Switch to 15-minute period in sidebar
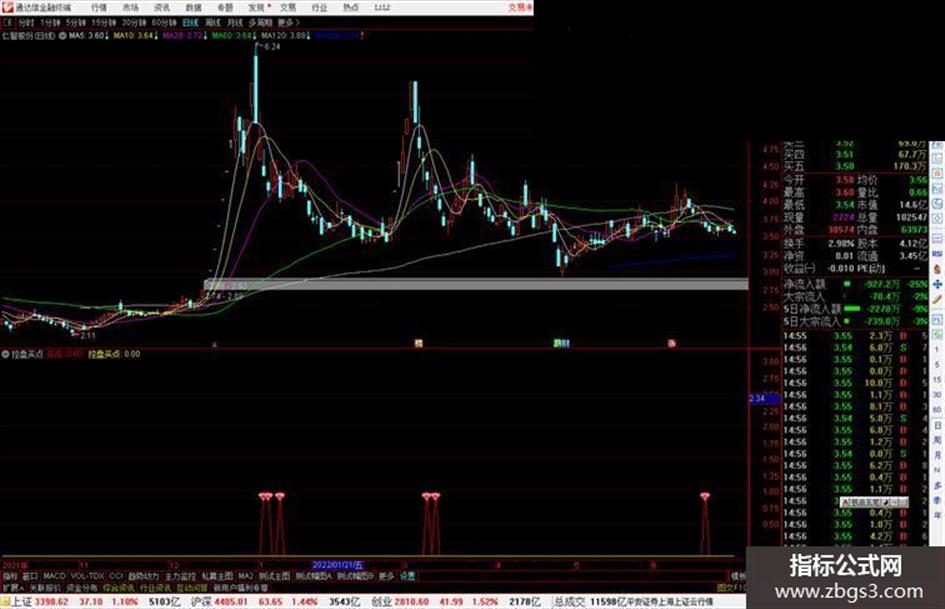This screenshot has width=945, height=609. tap(937, 380)
